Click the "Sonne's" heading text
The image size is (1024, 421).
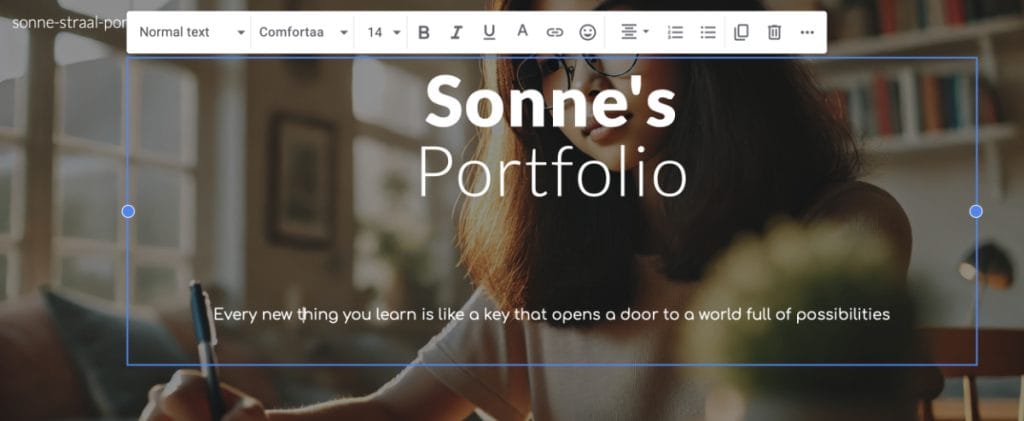pos(551,103)
